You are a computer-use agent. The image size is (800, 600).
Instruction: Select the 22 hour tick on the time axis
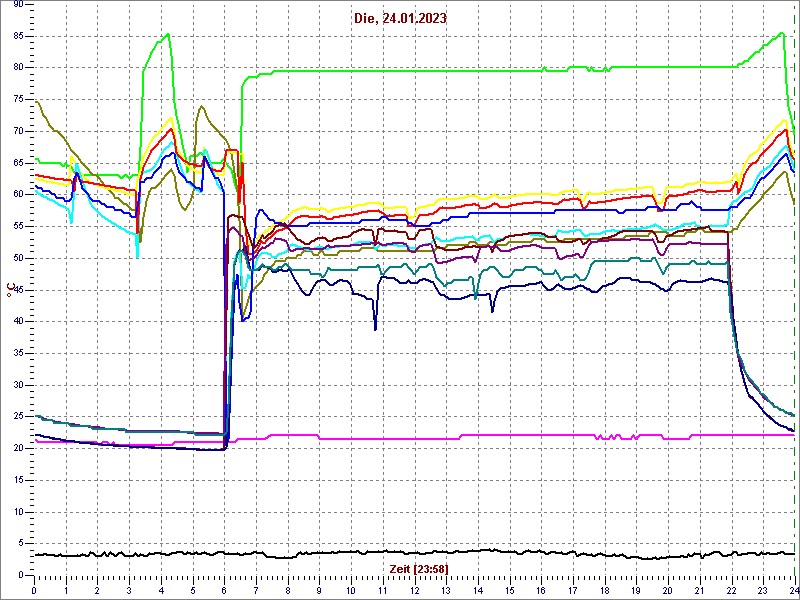tap(731, 590)
